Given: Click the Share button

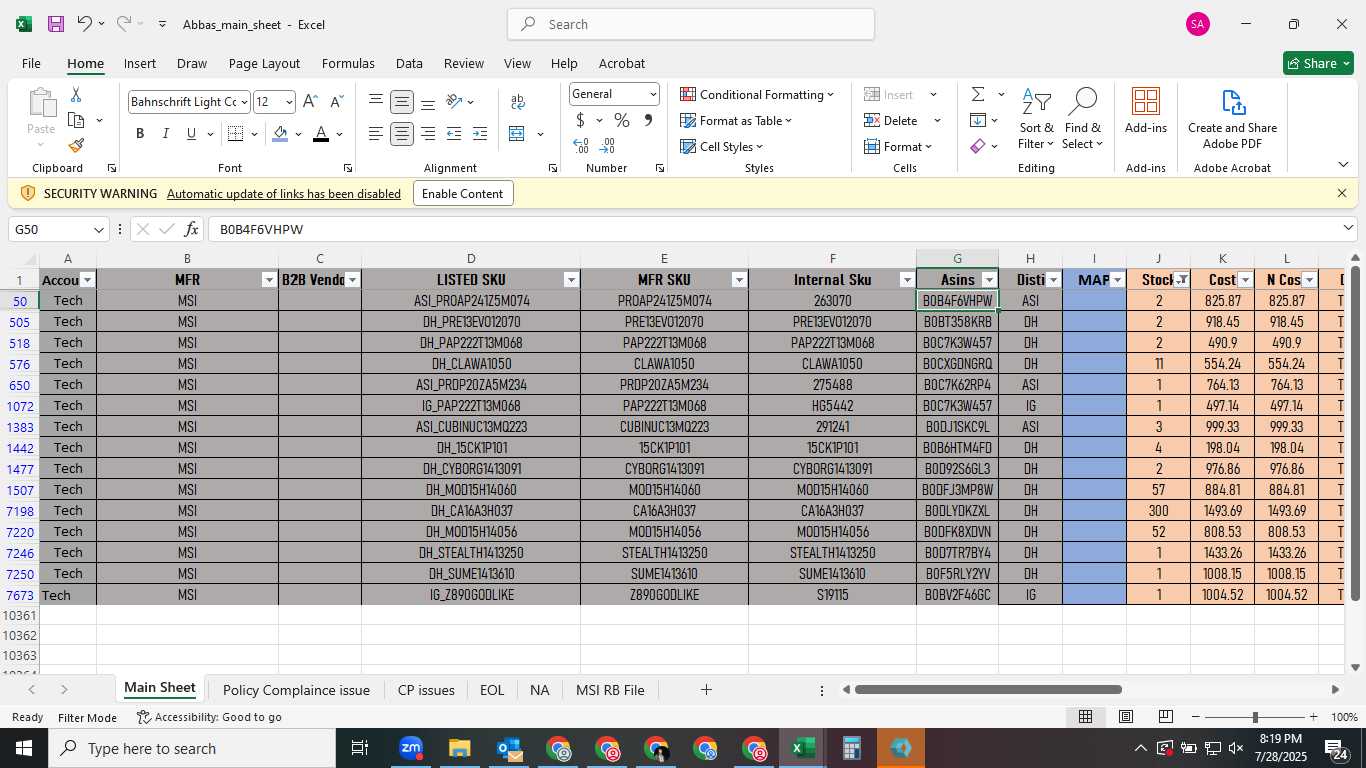Looking at the screenshot, I should [x=1318, y=63].
